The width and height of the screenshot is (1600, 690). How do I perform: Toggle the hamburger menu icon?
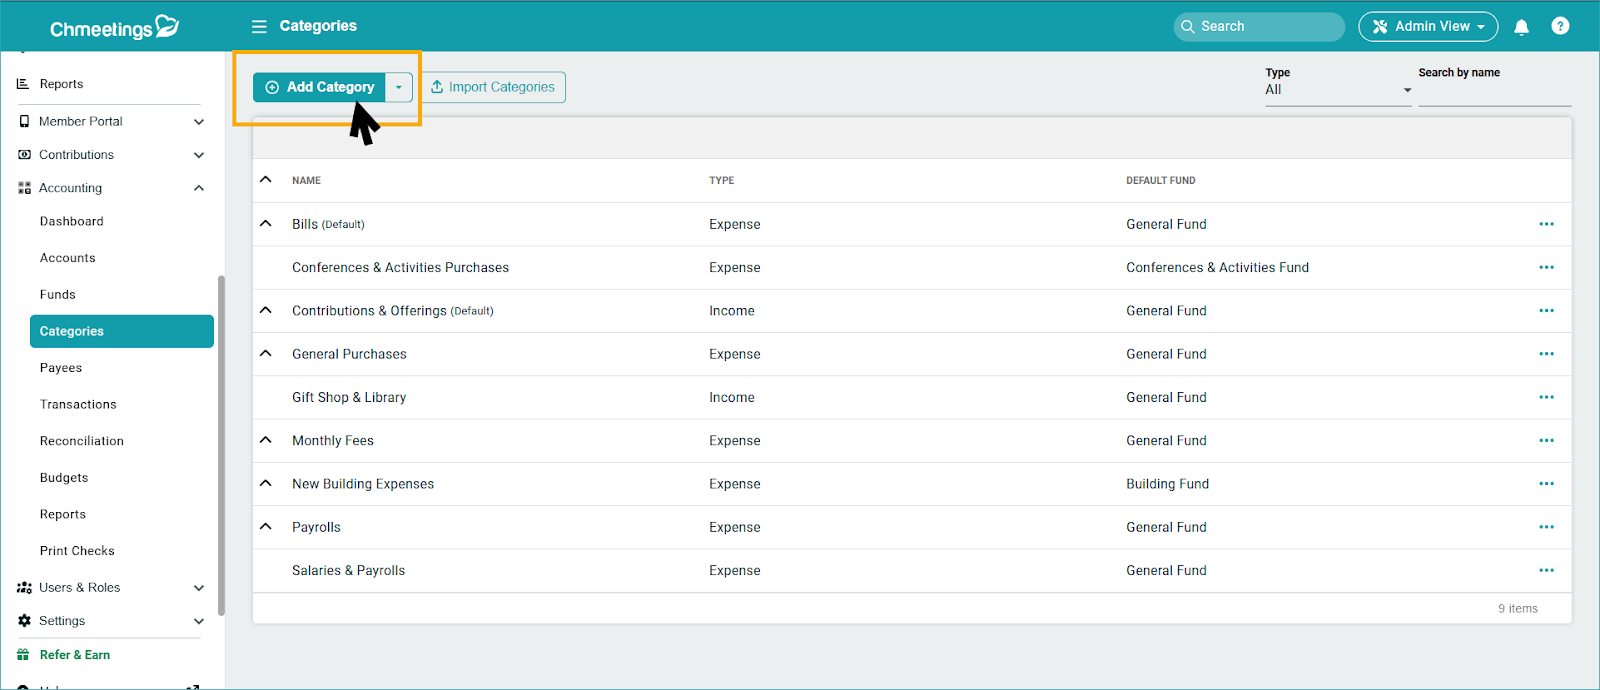pyautogui.click(x=259, y=26)
